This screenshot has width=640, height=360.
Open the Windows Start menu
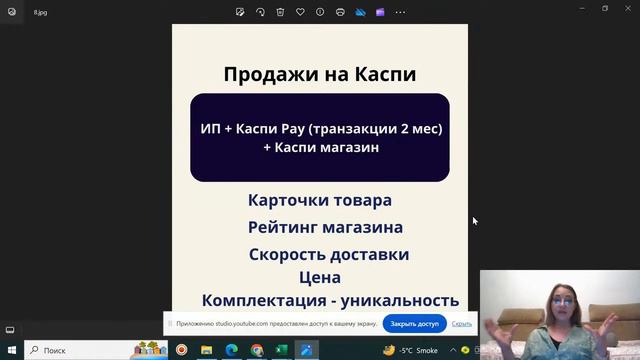pos(12,350)
